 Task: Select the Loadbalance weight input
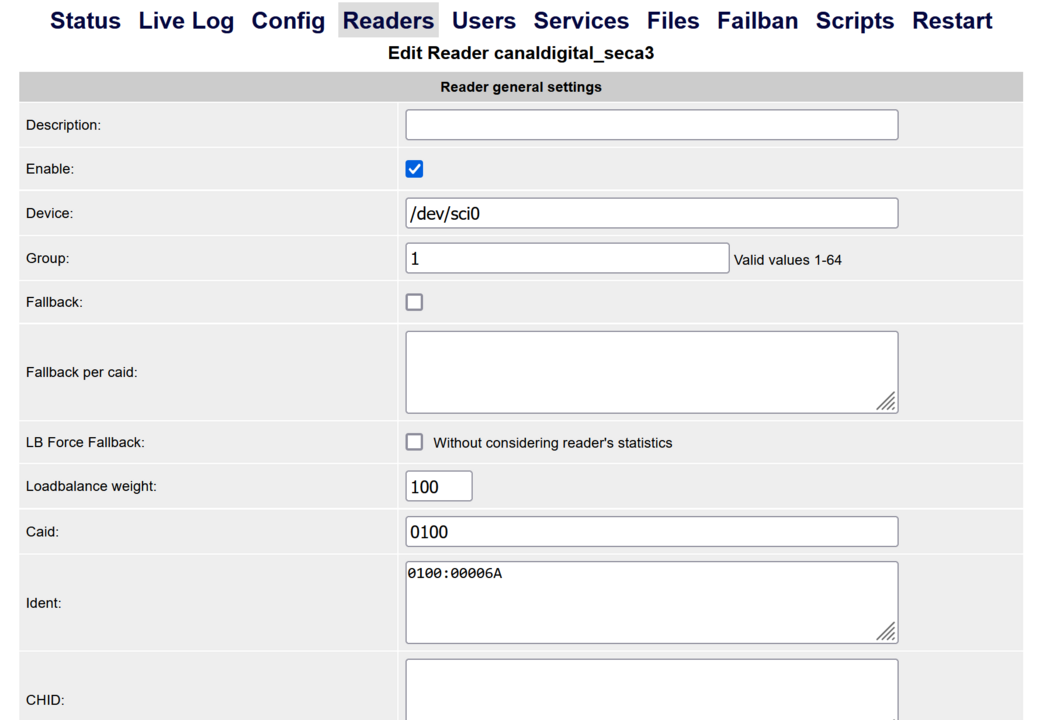click(x=438, y=487)
